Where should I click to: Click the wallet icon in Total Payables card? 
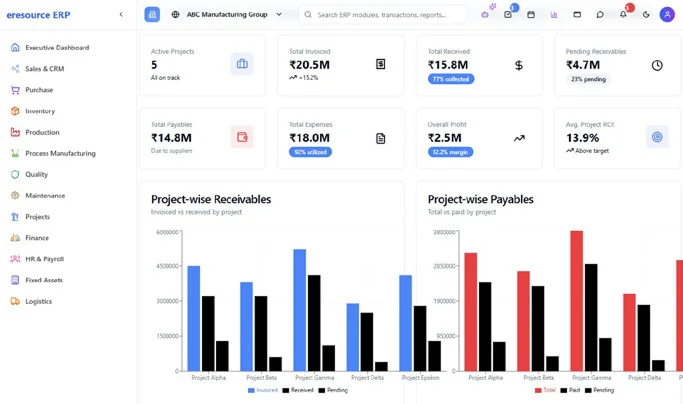pyautogui.click(x=242, y=137)
